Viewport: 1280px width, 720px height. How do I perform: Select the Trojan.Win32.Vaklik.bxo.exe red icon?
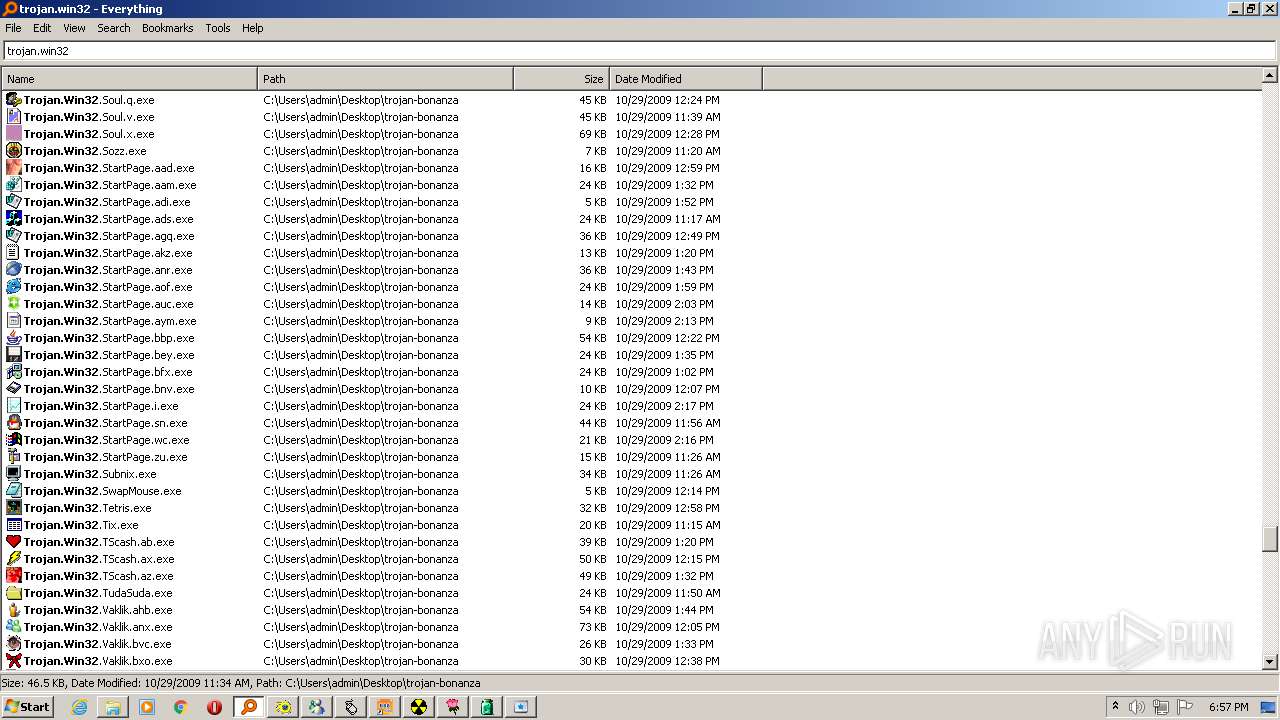point(14,661)
